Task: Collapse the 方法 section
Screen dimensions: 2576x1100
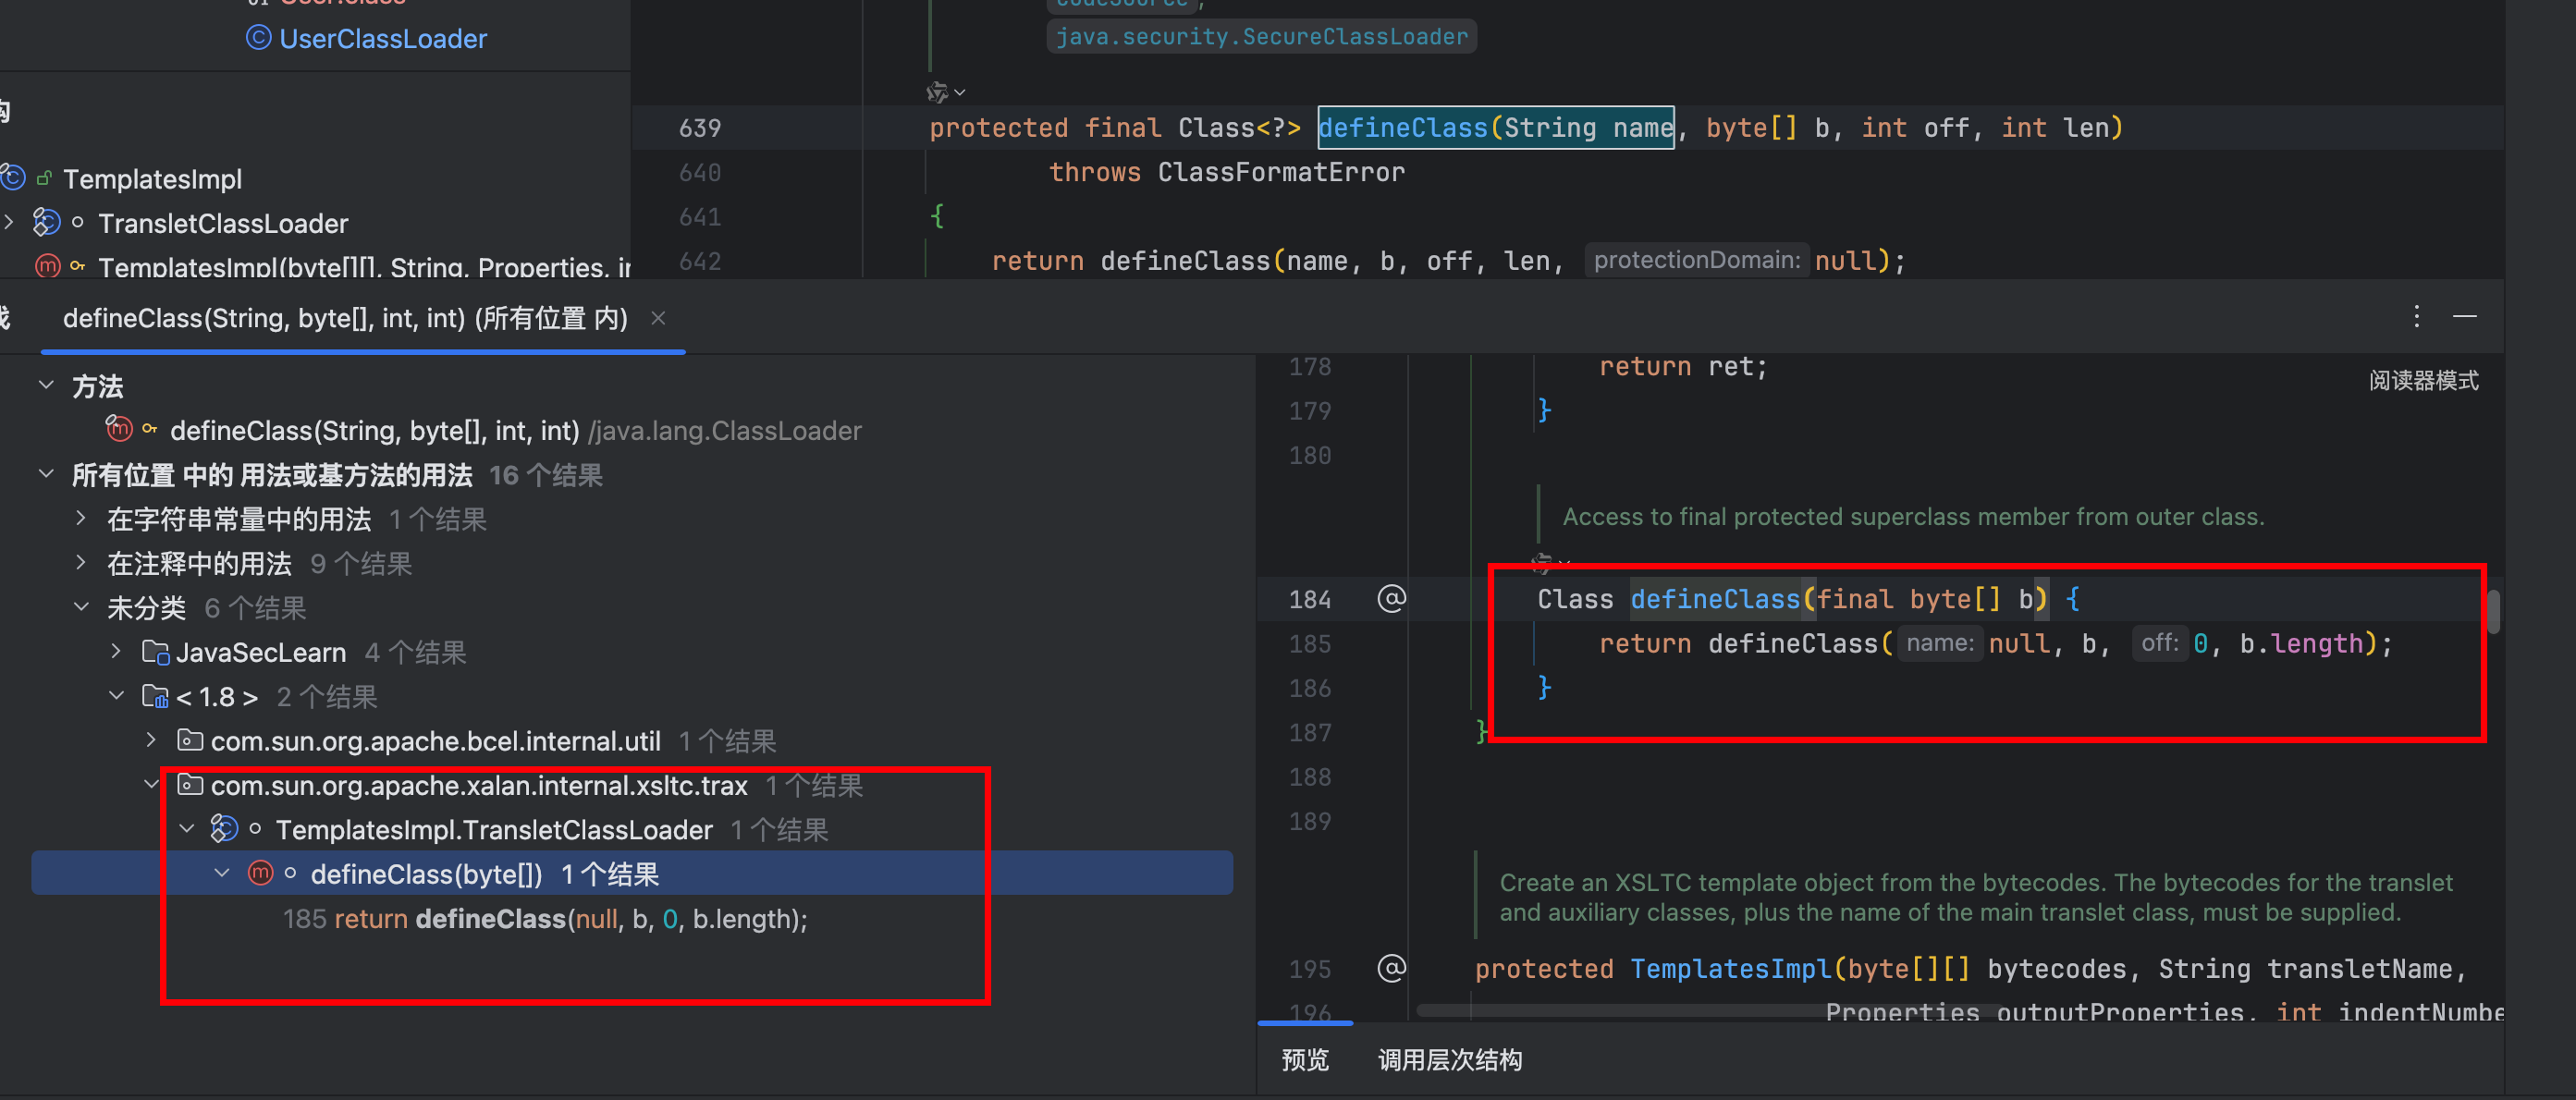Action: pos(46,385)
